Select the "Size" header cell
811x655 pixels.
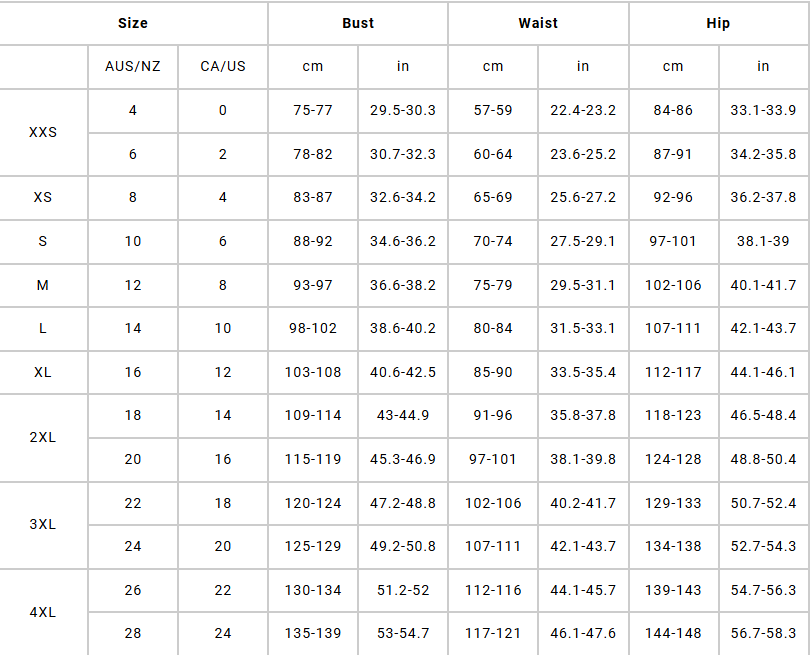[133, 23]
